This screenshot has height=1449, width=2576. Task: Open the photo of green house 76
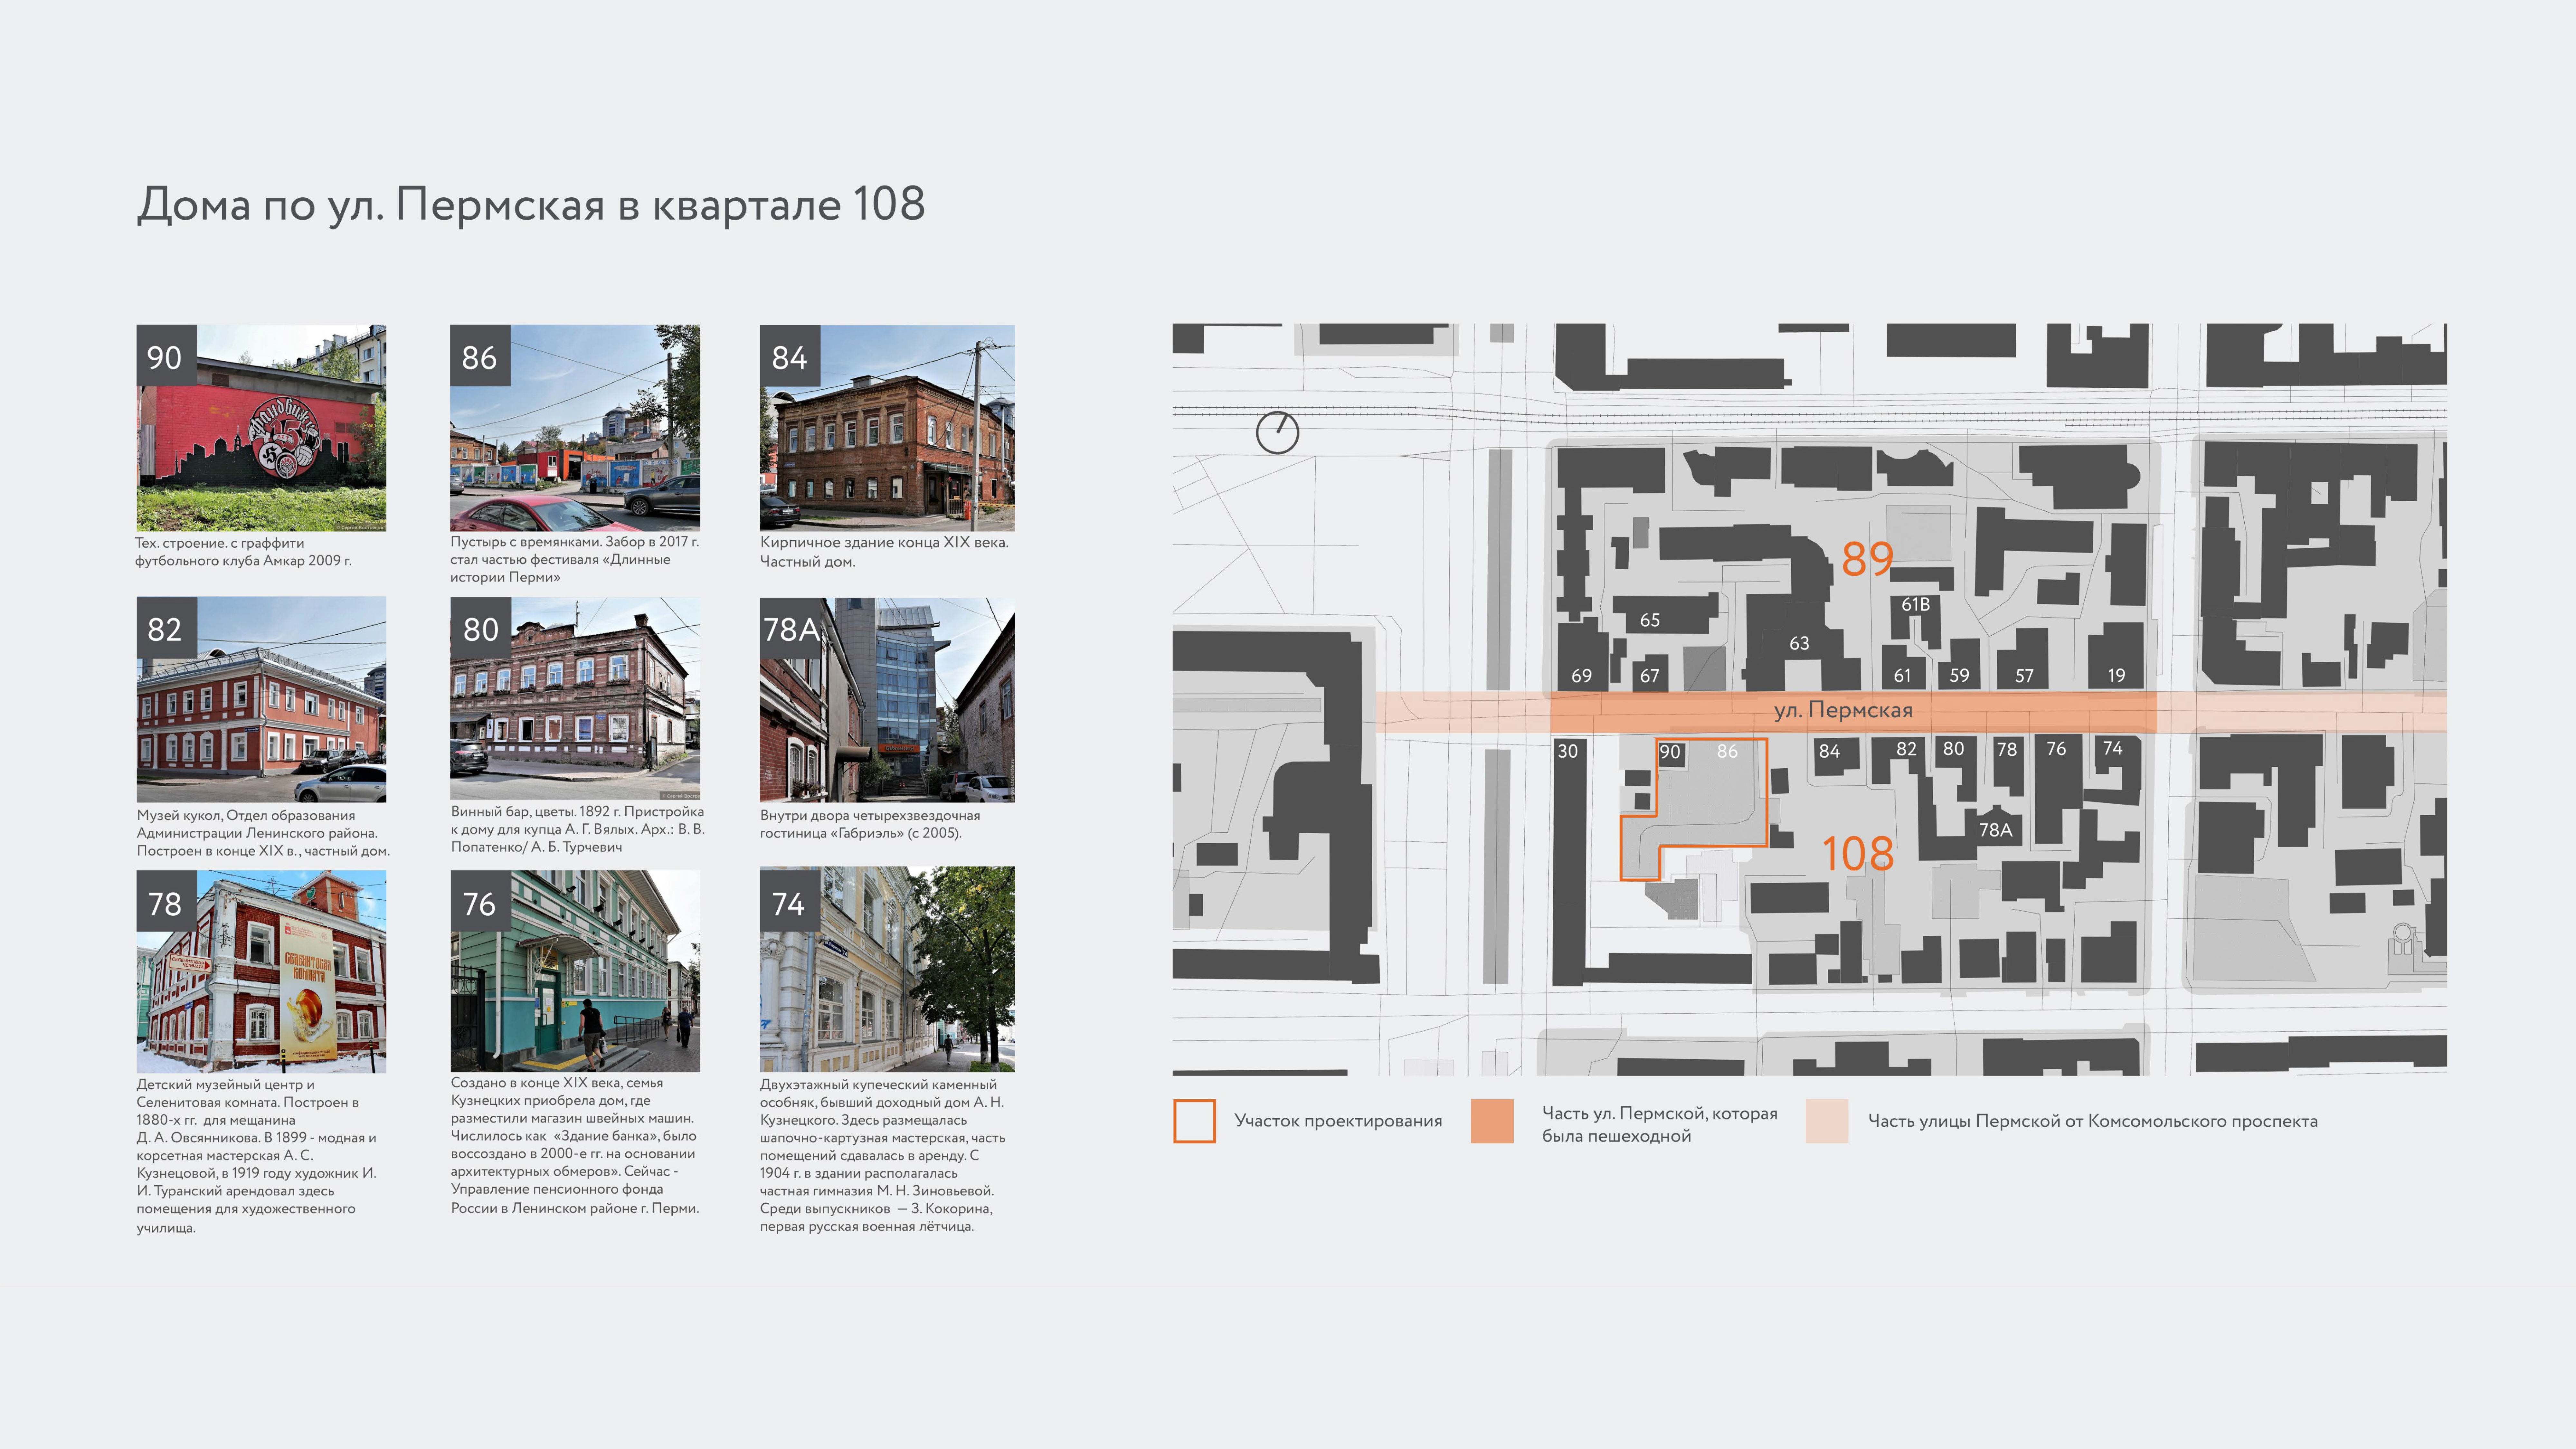click(575, 971)
